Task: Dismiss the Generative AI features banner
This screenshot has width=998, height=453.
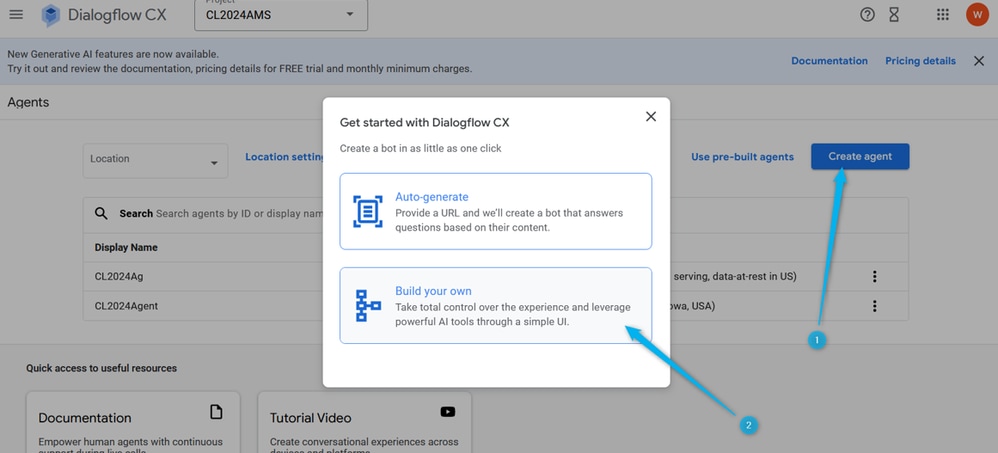Action: pos(979,61)
